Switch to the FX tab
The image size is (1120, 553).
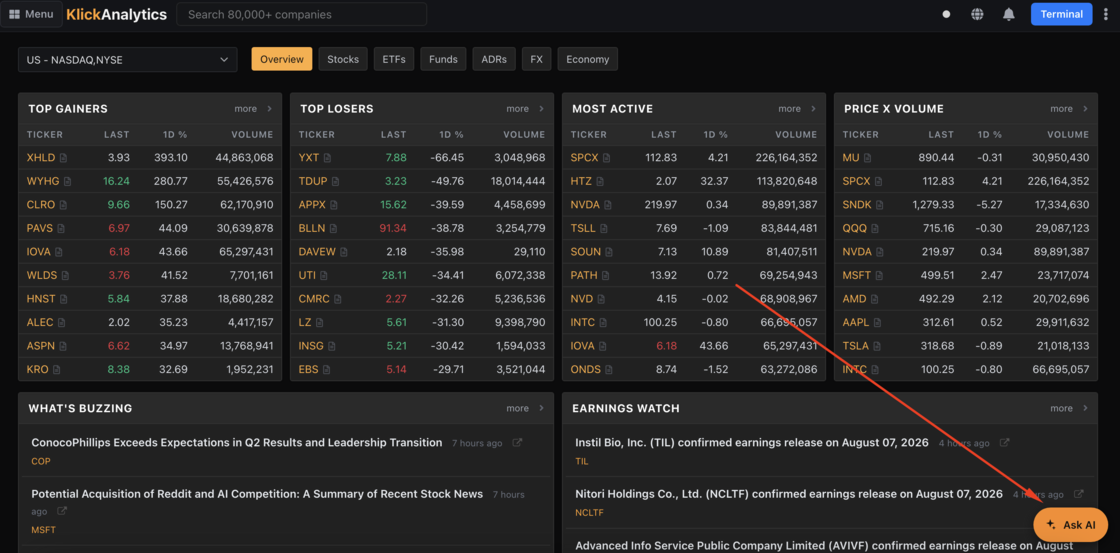click(536, 59)
